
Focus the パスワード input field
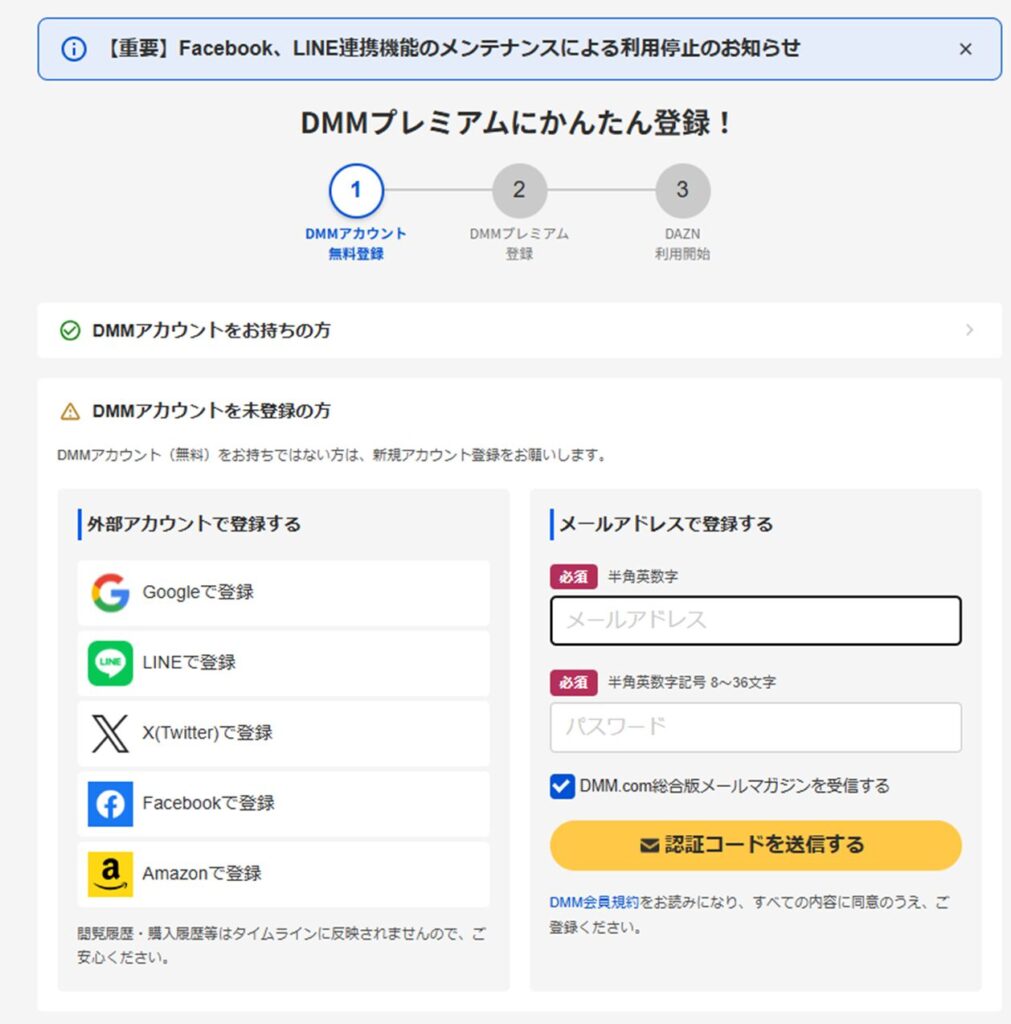[x=756, y=727]
